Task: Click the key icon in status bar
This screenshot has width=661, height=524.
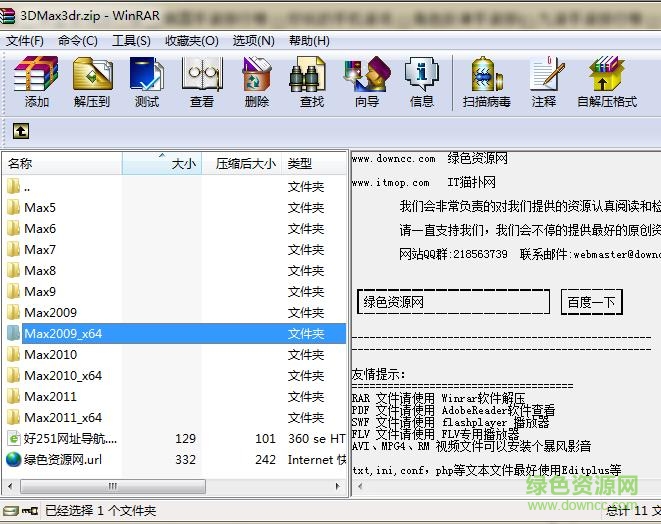Action: 30,511
